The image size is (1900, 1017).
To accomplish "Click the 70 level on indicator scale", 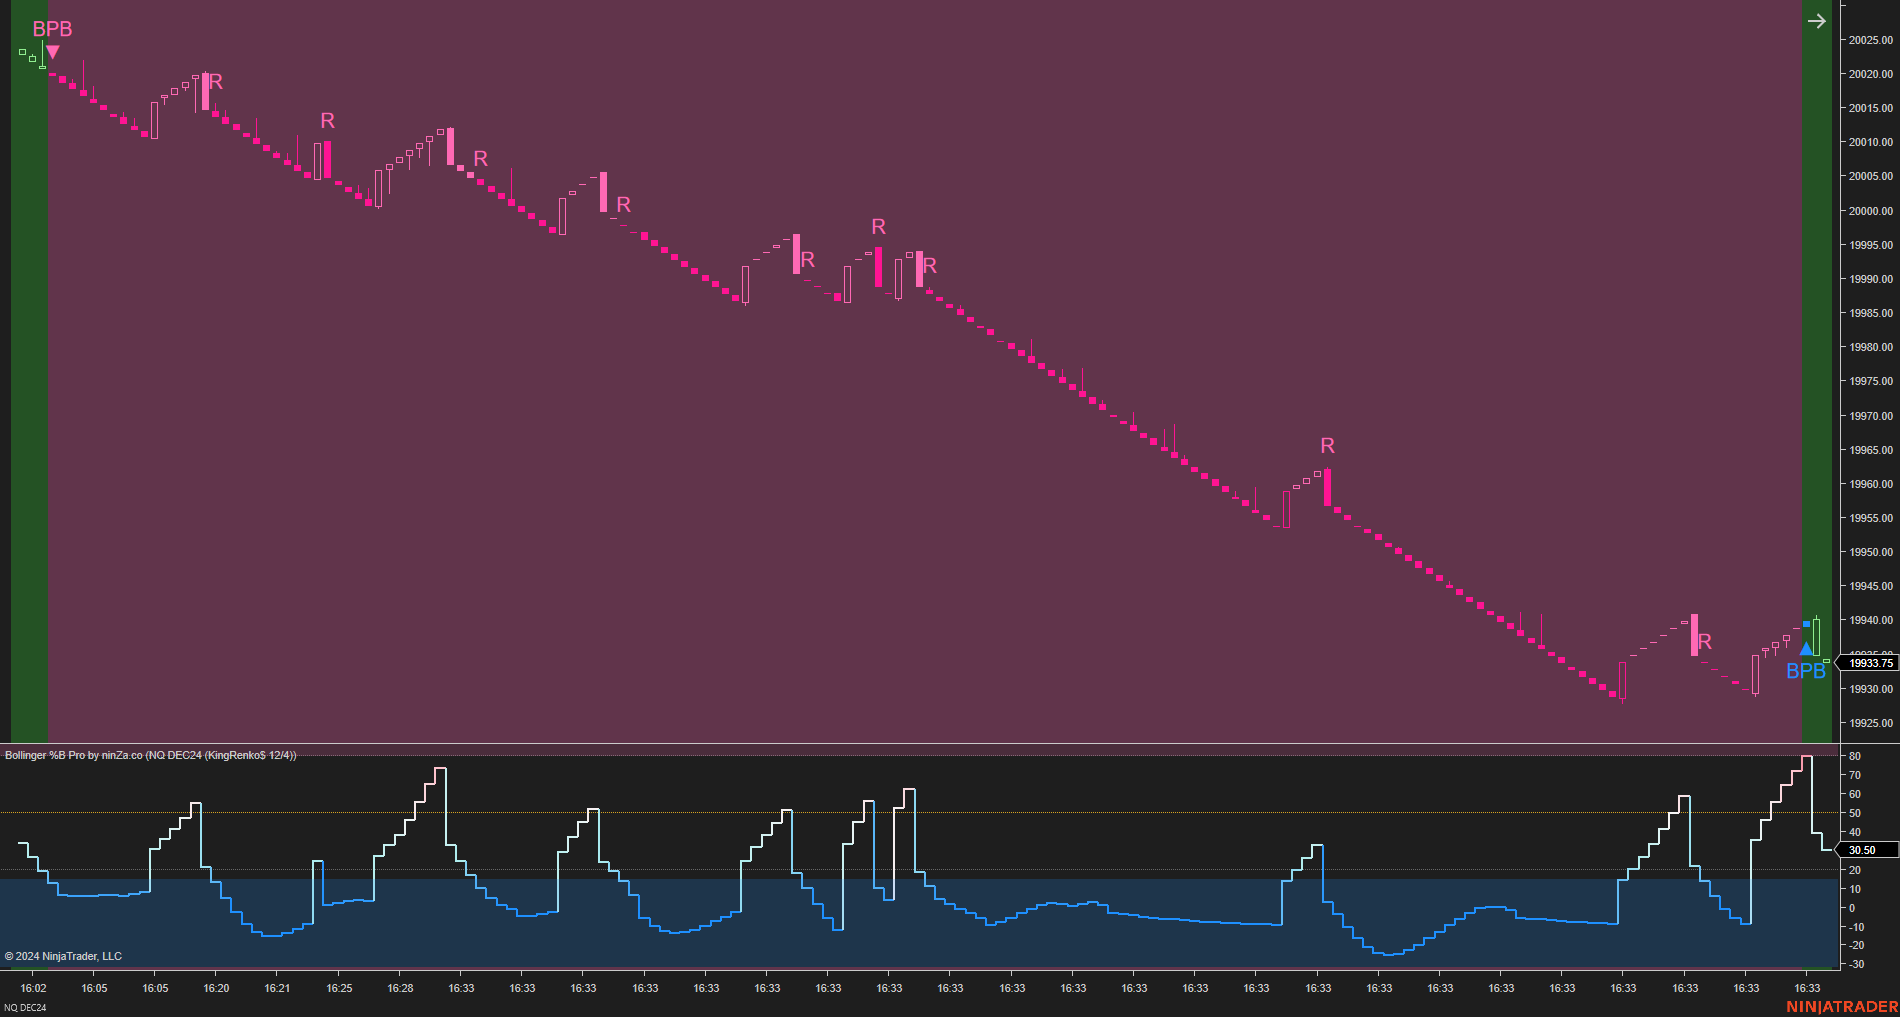I will tap(1854, 775).
